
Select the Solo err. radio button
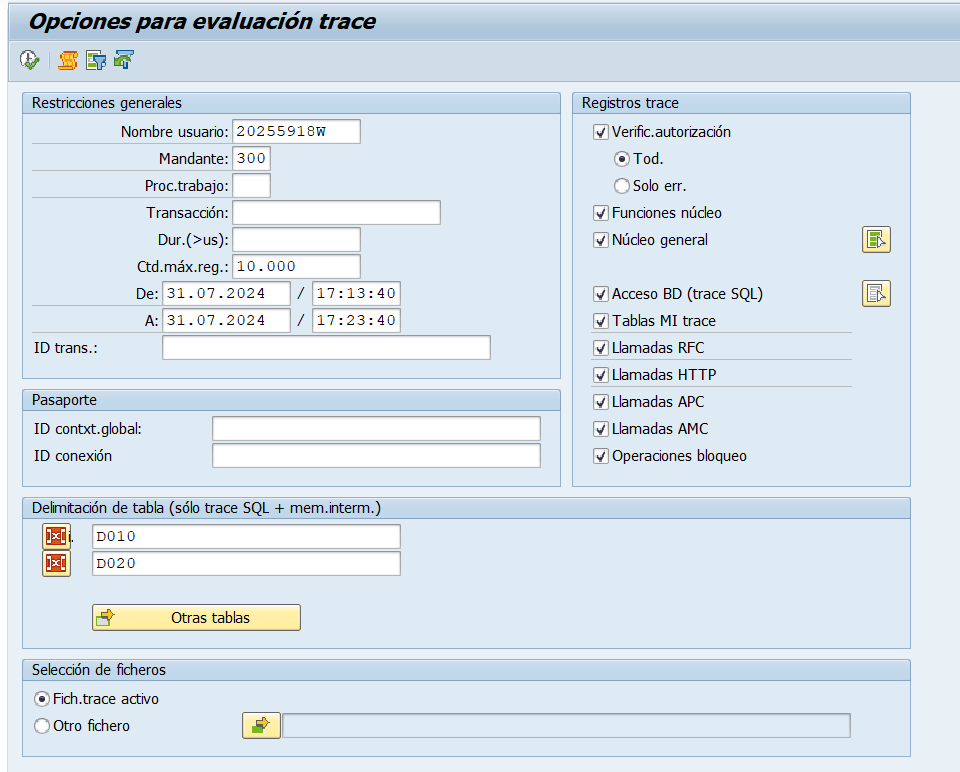point(622,186)
